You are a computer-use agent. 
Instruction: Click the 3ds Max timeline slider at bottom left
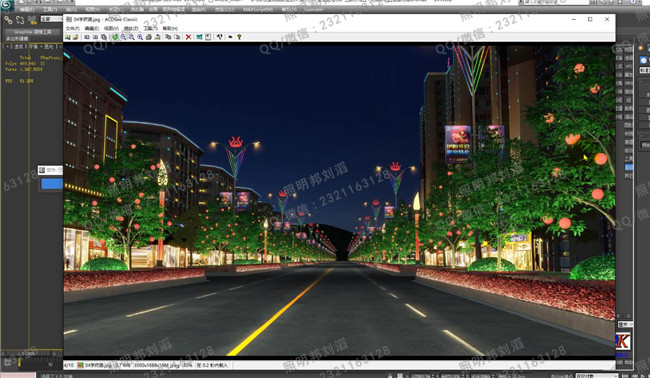coord(28,354)
